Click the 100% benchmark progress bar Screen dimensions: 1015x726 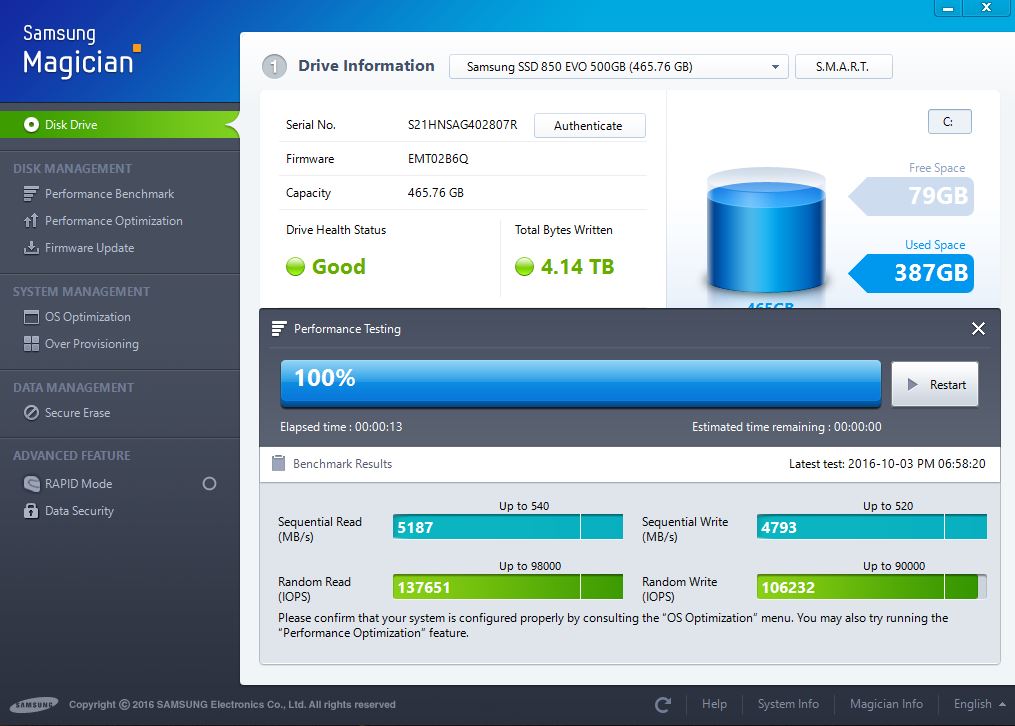[x=580, y=383]
